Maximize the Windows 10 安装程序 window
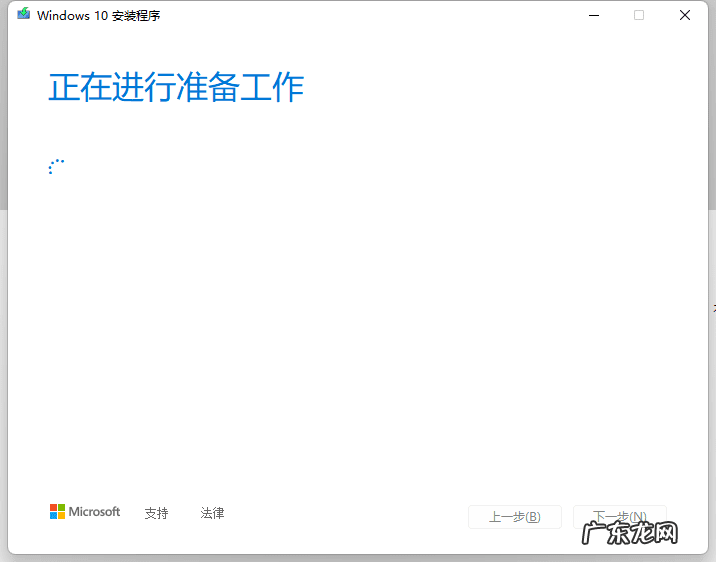 pos(639,16)
